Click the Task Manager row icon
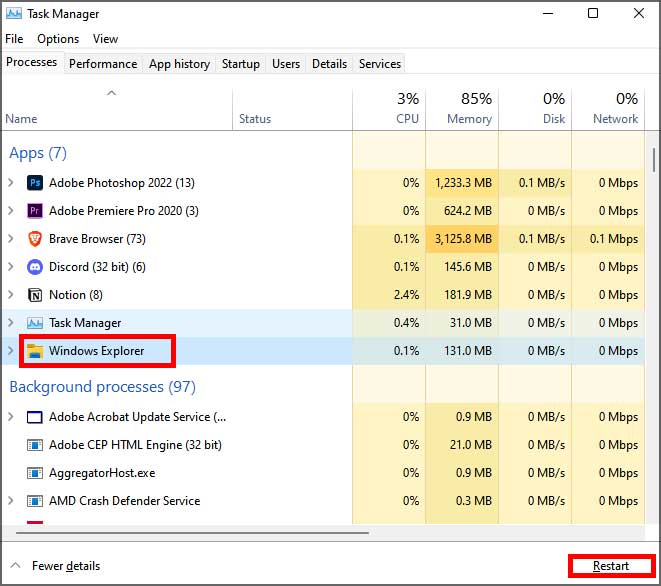661x586 pixels. coord(35,323)
